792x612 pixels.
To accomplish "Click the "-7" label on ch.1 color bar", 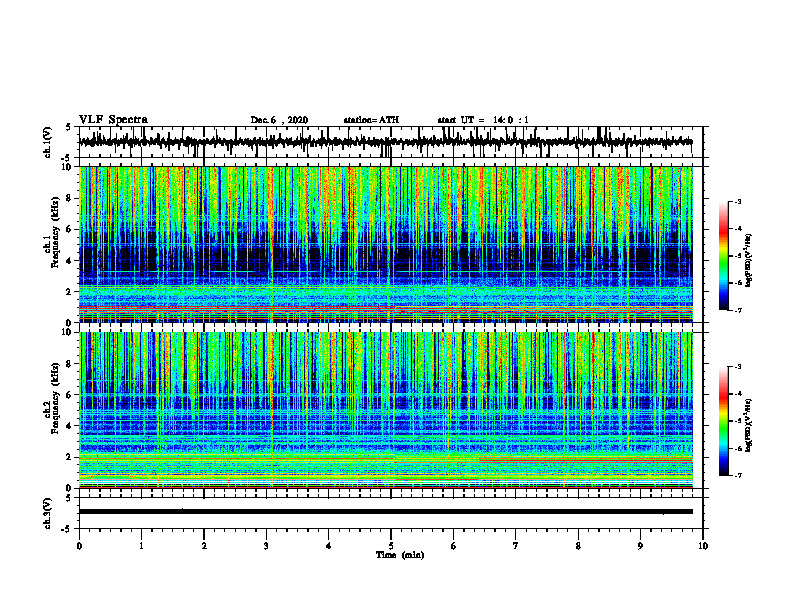I will (738, 310).
